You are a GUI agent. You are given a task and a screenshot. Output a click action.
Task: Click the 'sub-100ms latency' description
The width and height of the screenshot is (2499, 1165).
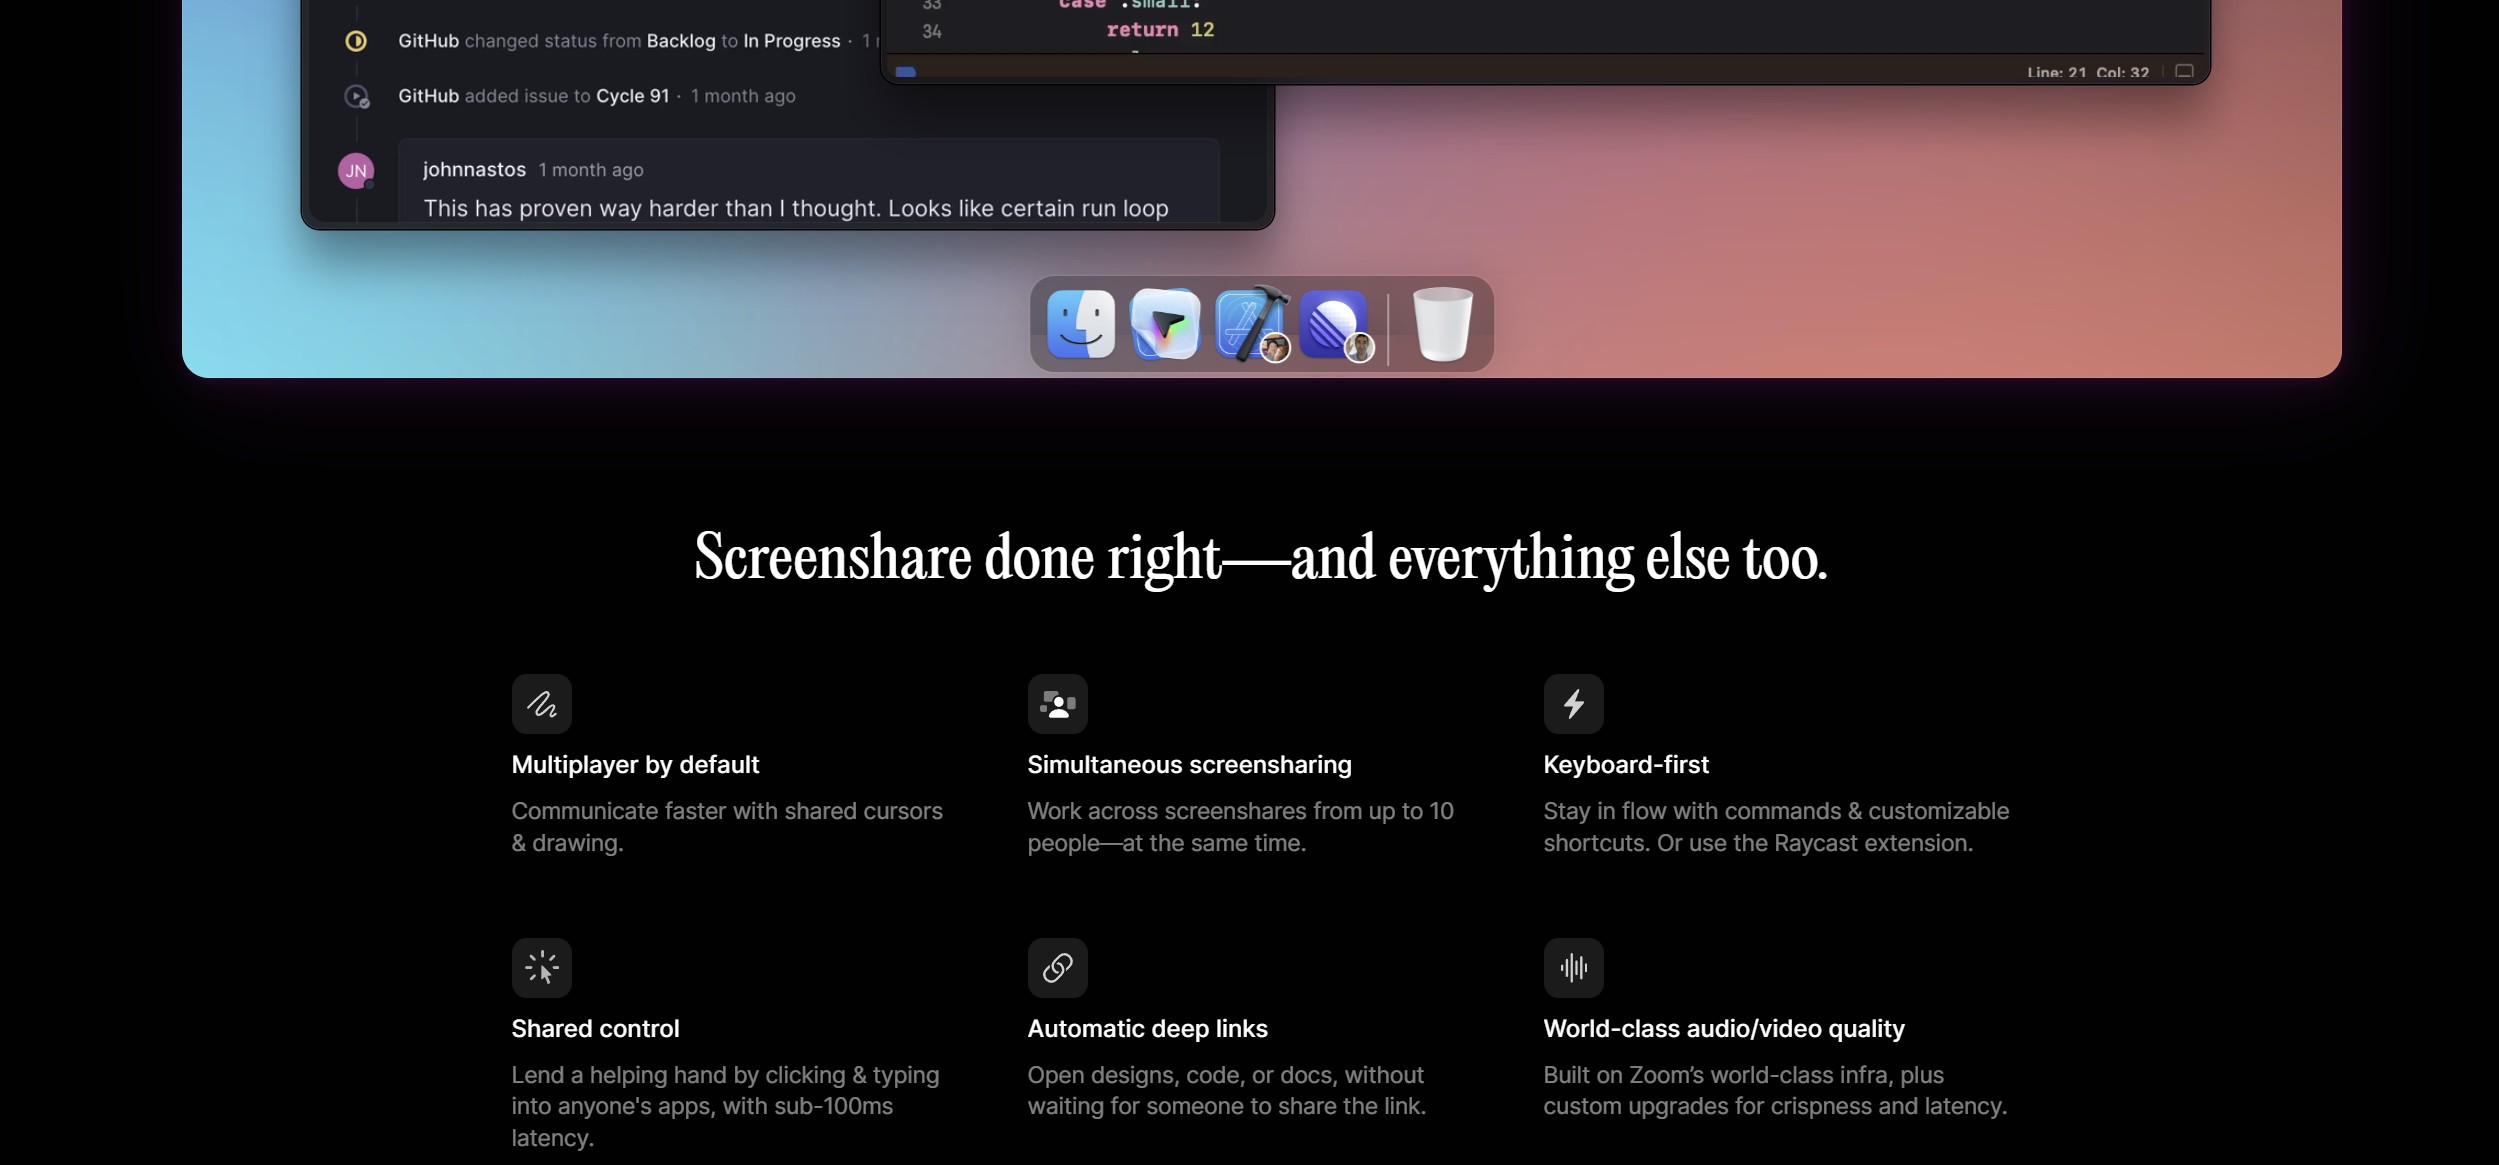coord(725,1106)
